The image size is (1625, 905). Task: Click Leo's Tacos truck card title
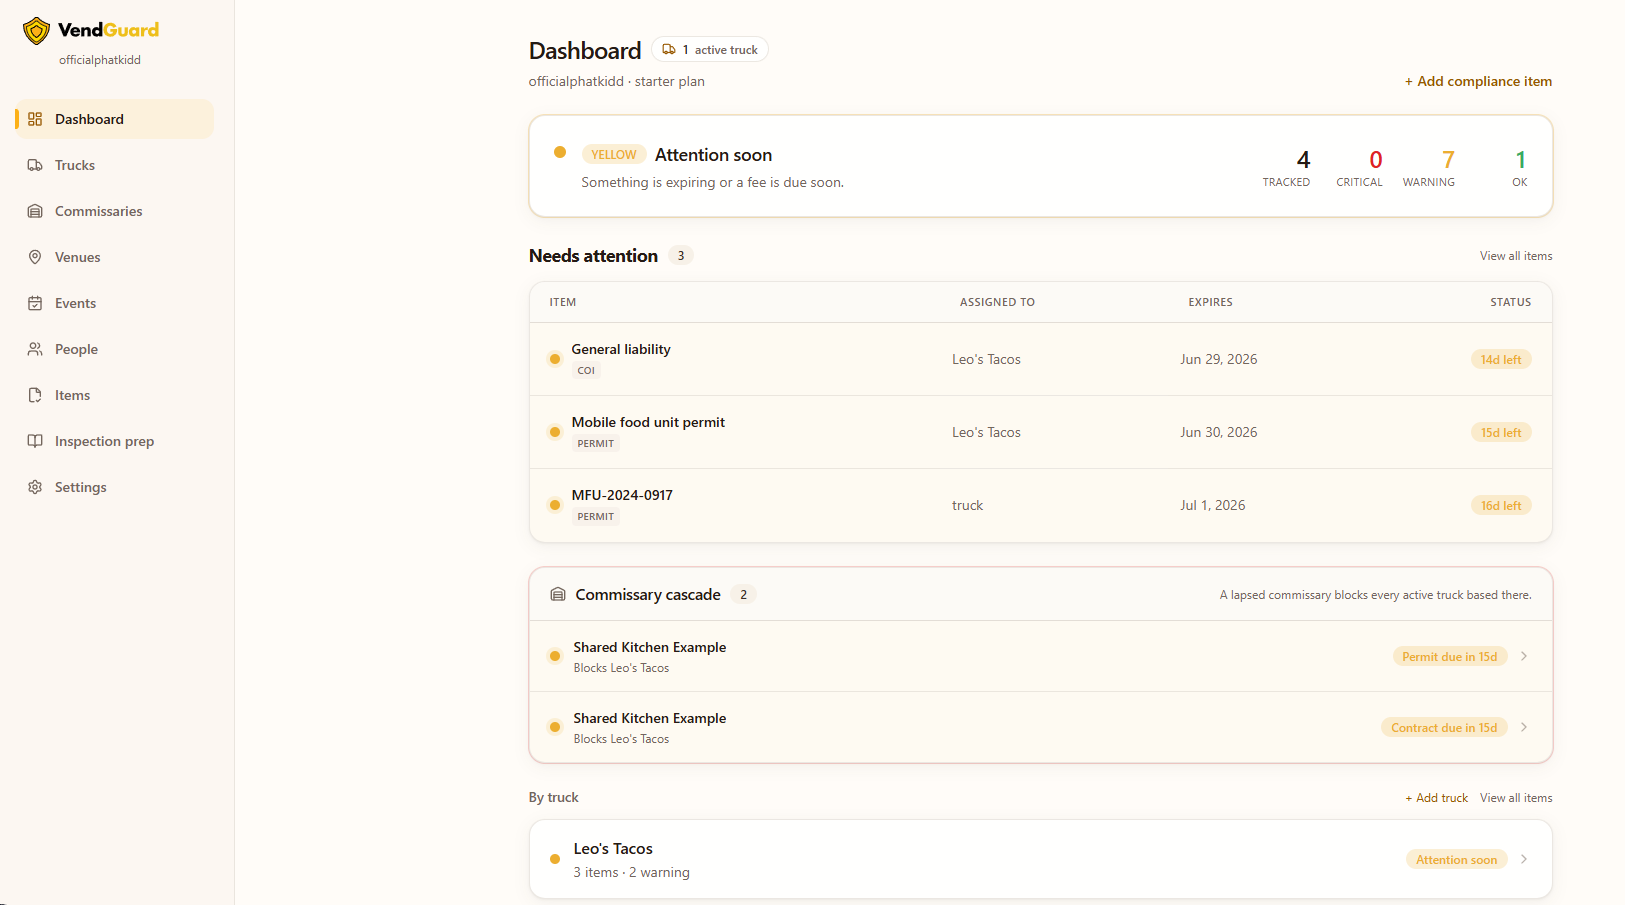click(x=613, y=849)
